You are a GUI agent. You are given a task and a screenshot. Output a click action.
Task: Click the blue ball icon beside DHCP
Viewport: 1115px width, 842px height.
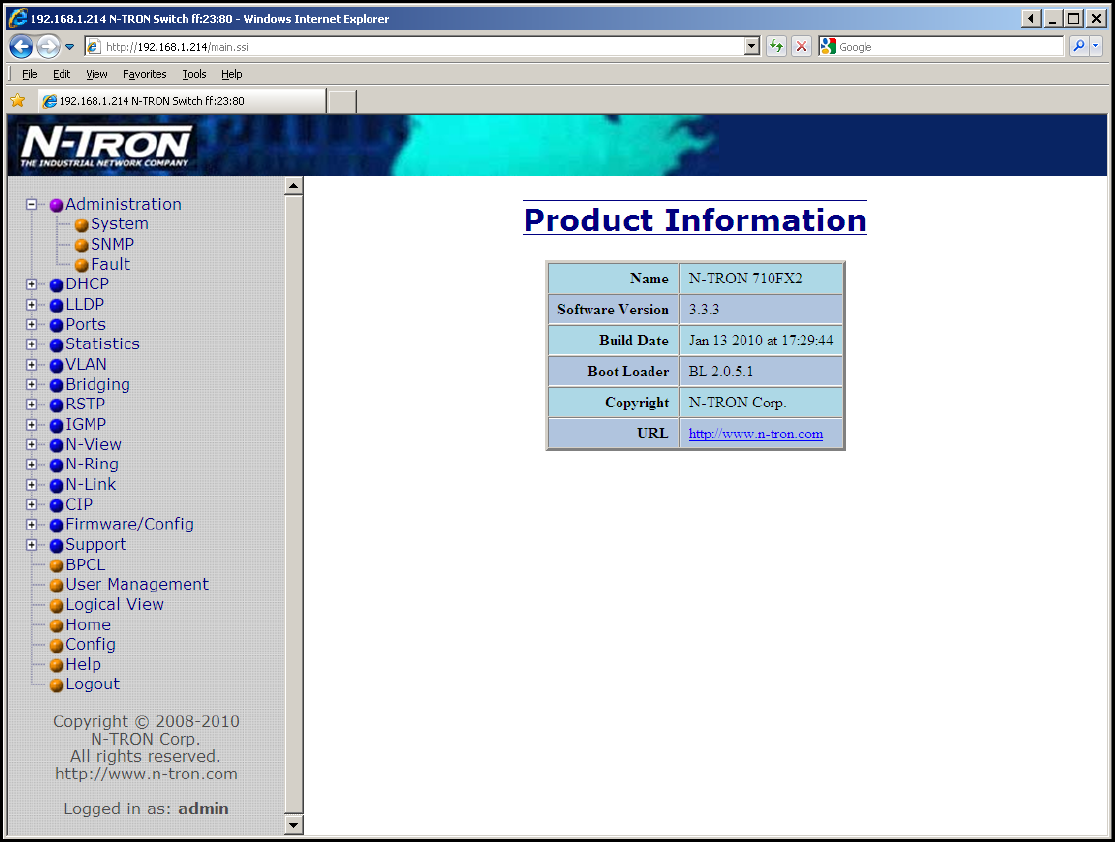point(57,285)
